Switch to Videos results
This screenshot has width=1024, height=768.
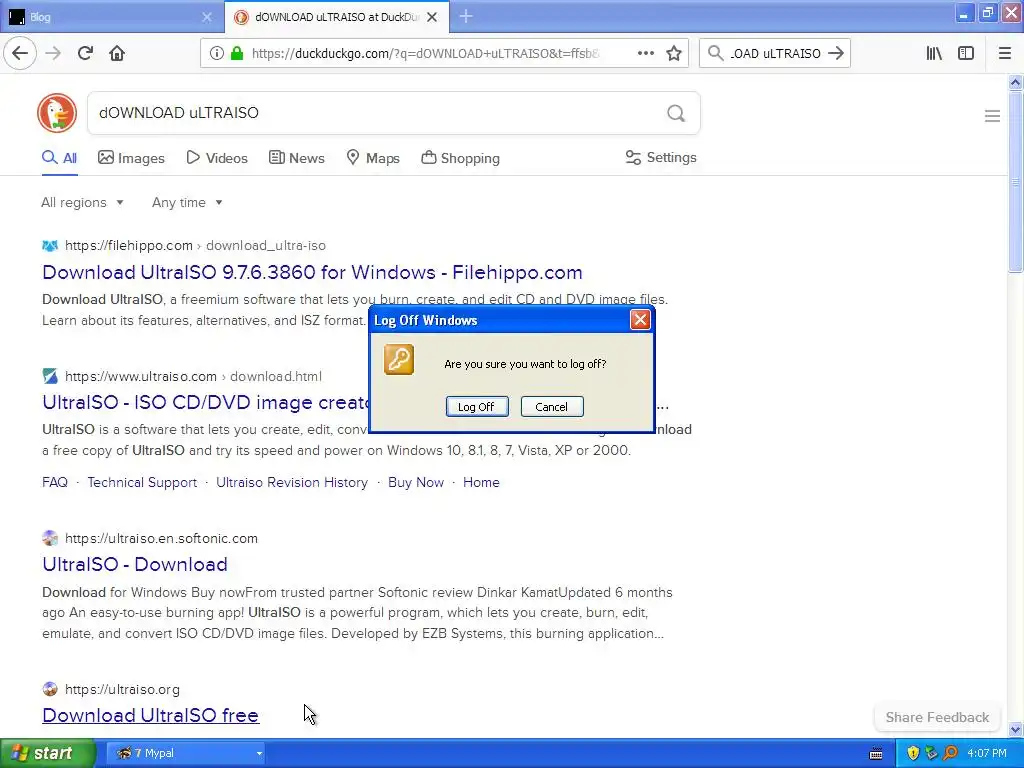tap(217, 158)
